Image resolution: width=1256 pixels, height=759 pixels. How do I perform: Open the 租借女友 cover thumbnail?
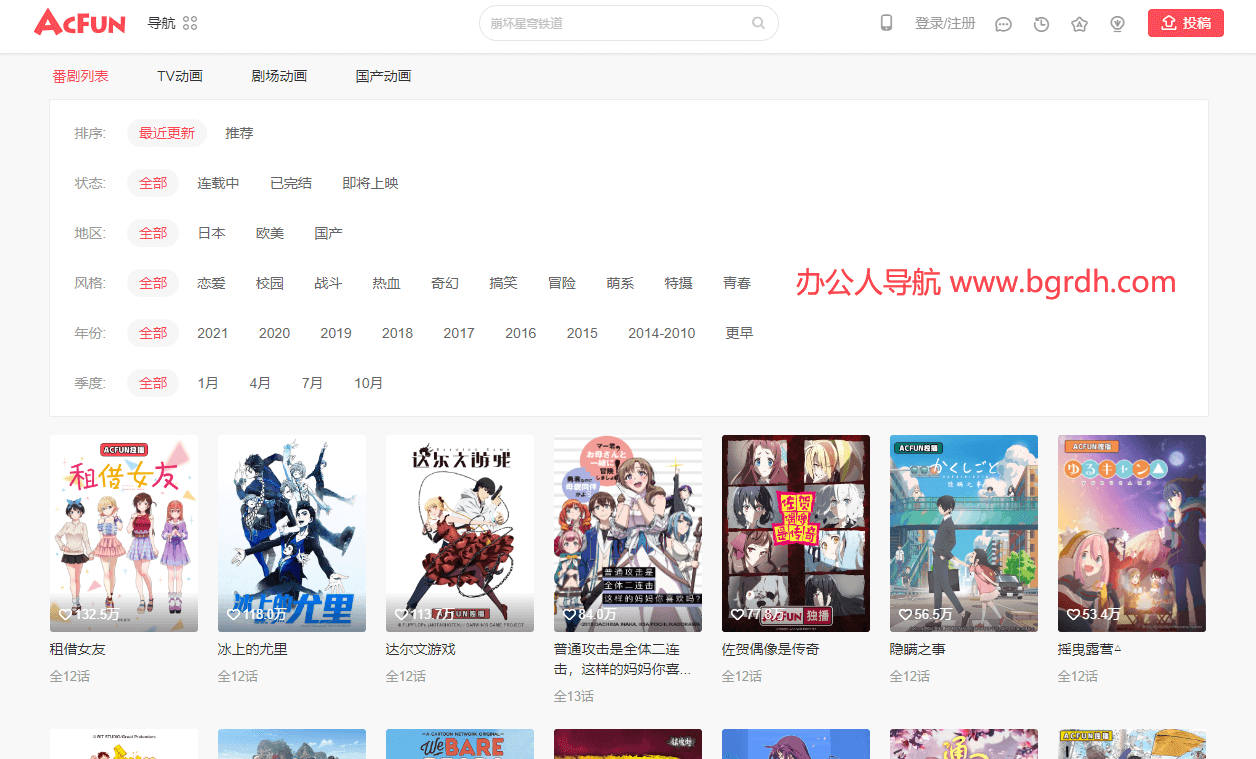[x=124, y=533]
